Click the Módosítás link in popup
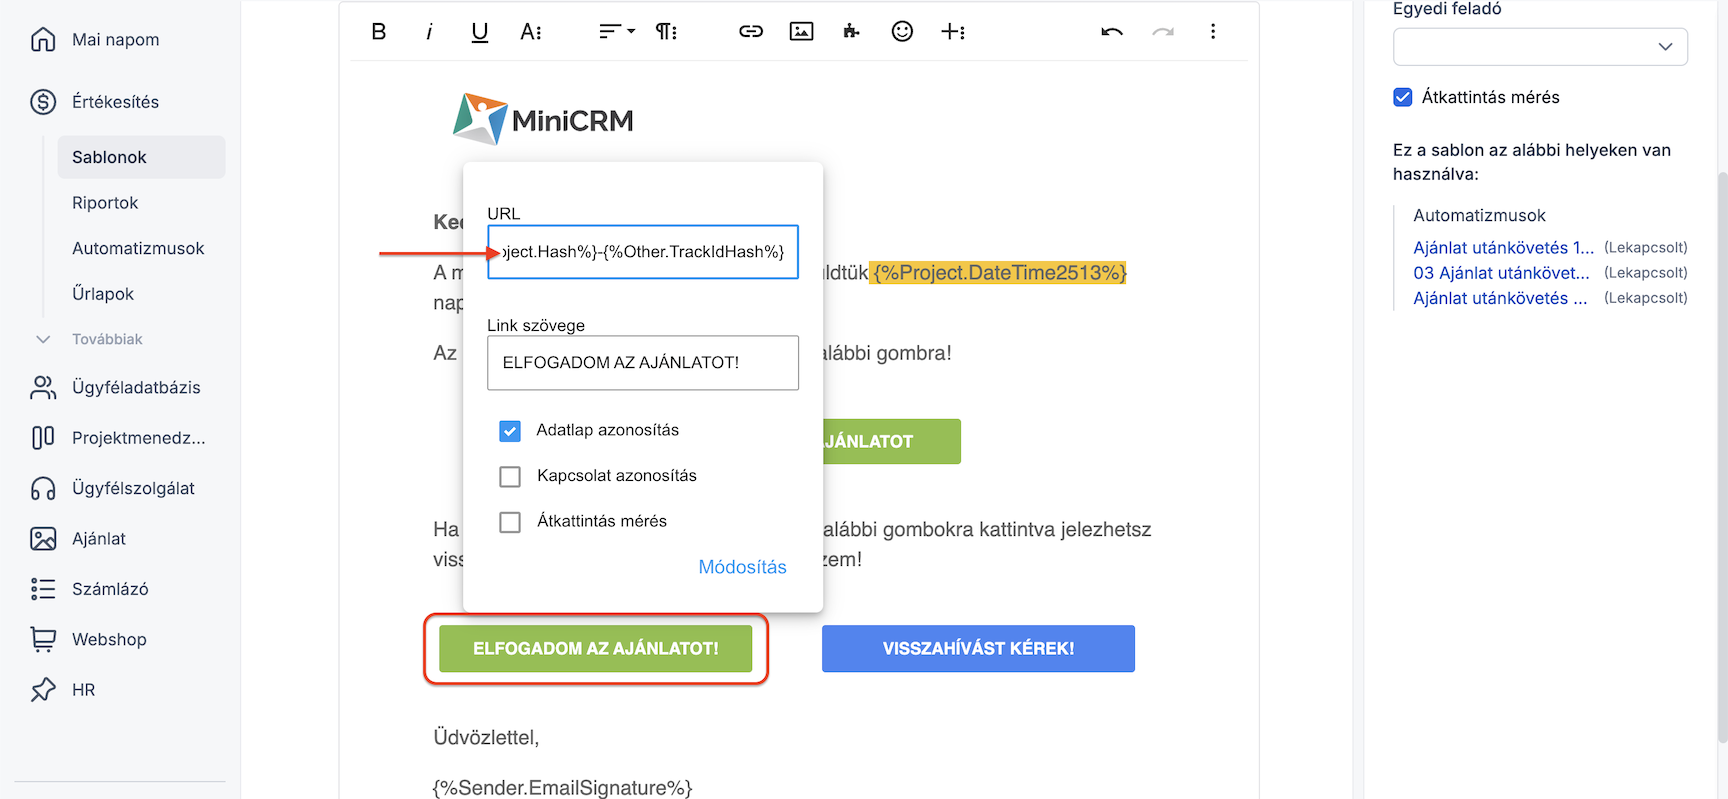Image resolution: width=1728 pixels, height=799 pixels. click(x=742, y=567)
